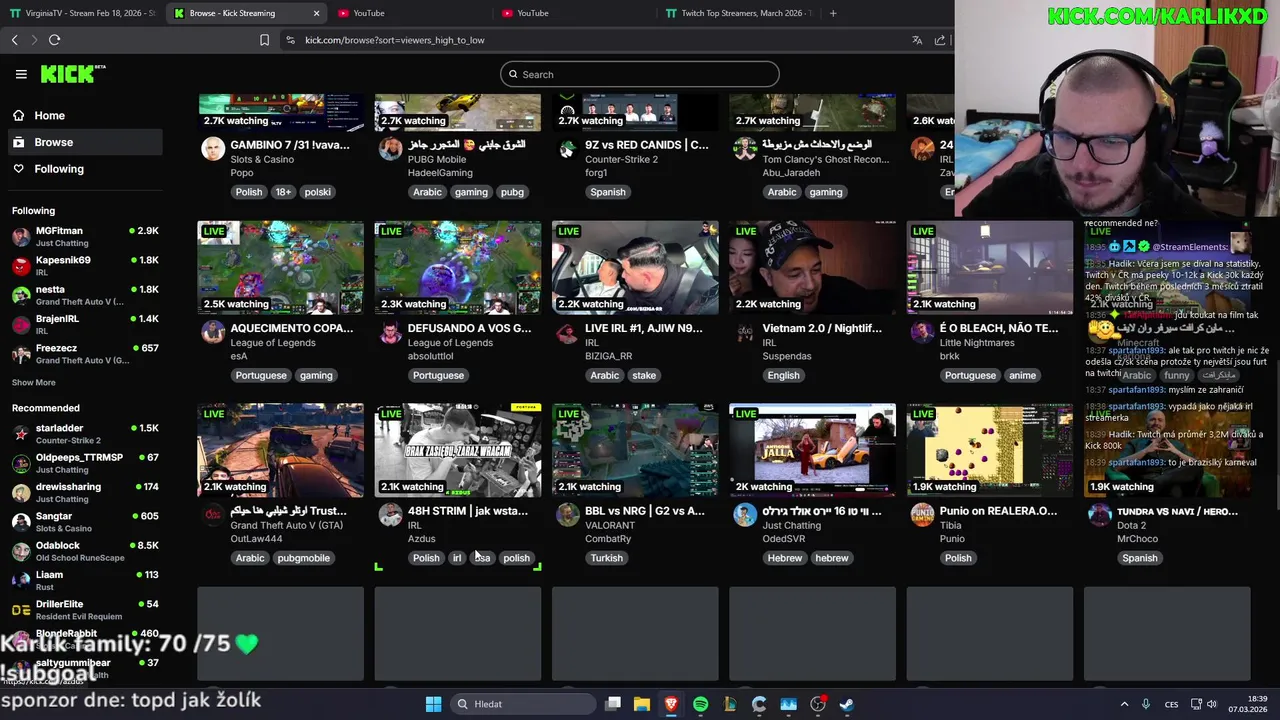Image resolution: width=1280 pixels, height=720 pixels.
Task: Close the Browse - Kick Streaming tab
Action: [317, 13]
